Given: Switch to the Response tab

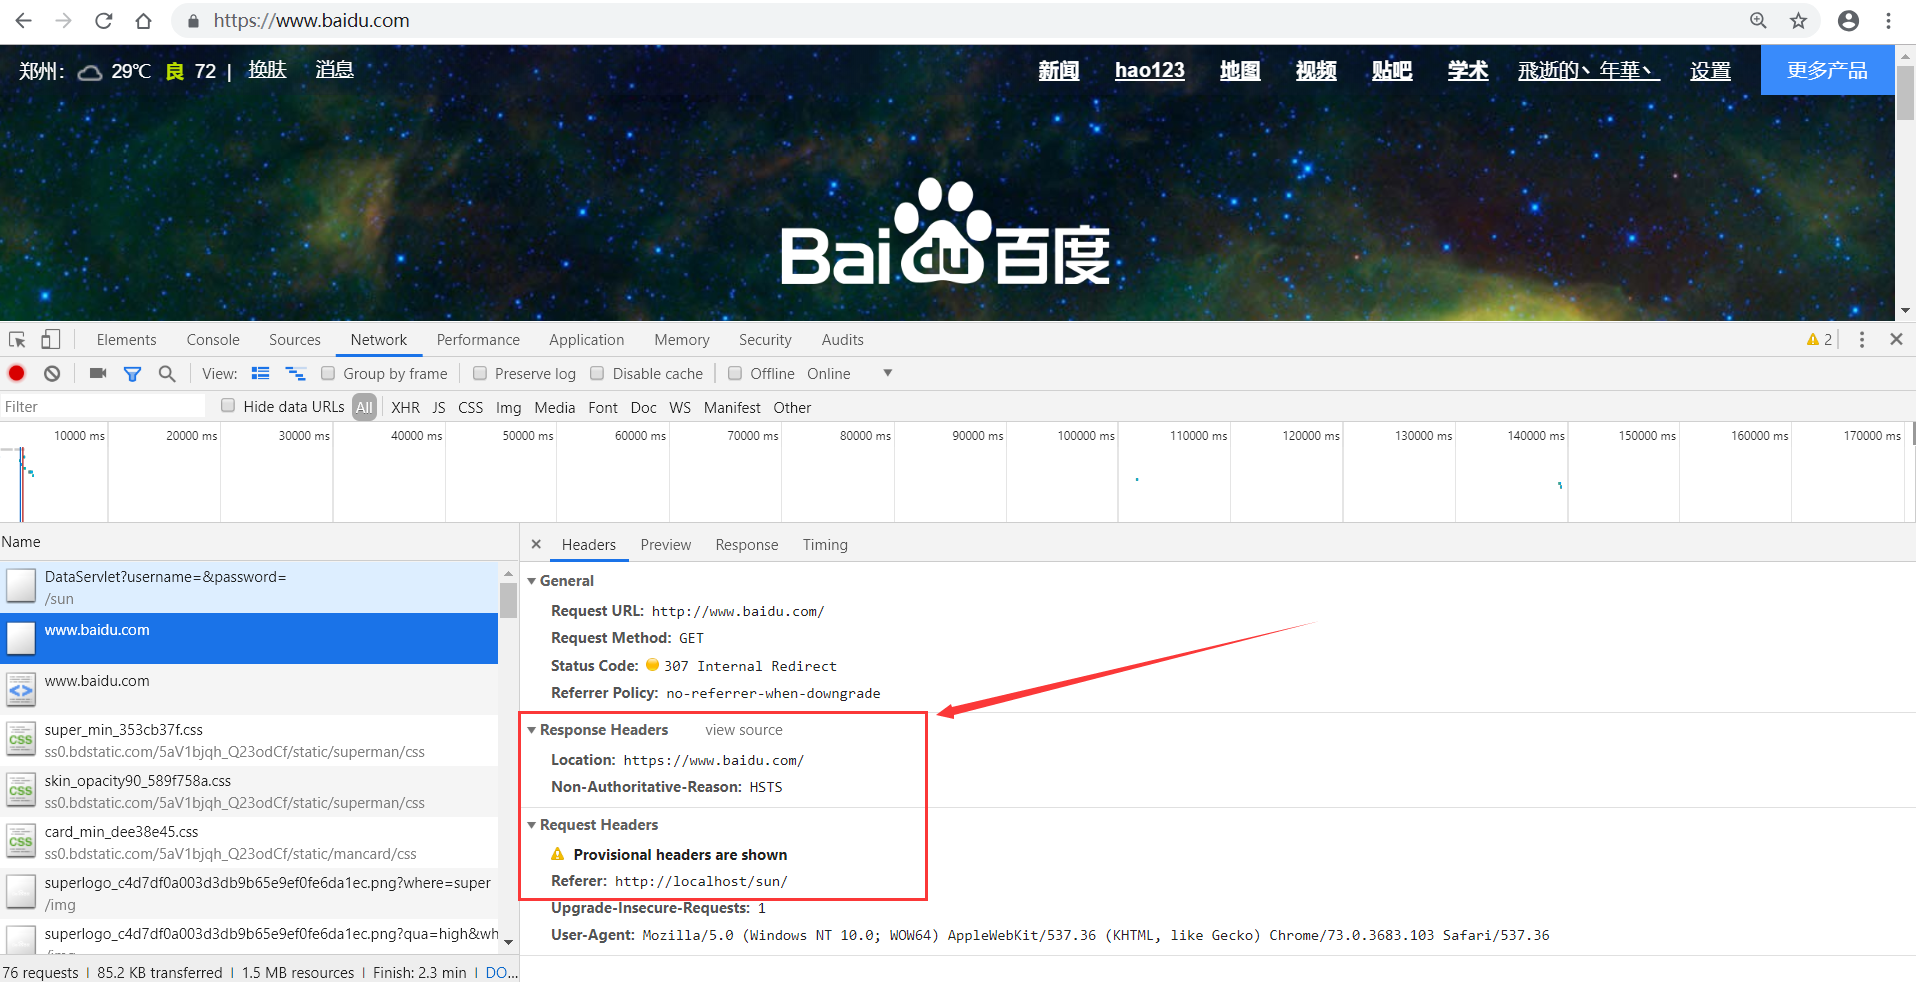Looking at the screenshot, I should coord(746,545).
